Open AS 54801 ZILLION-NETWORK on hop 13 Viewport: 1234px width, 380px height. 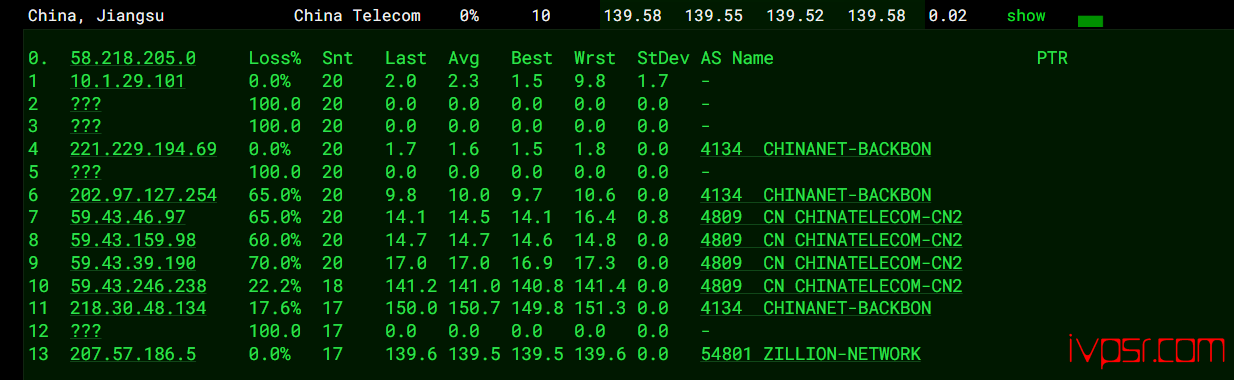click(x=811, y=354)
